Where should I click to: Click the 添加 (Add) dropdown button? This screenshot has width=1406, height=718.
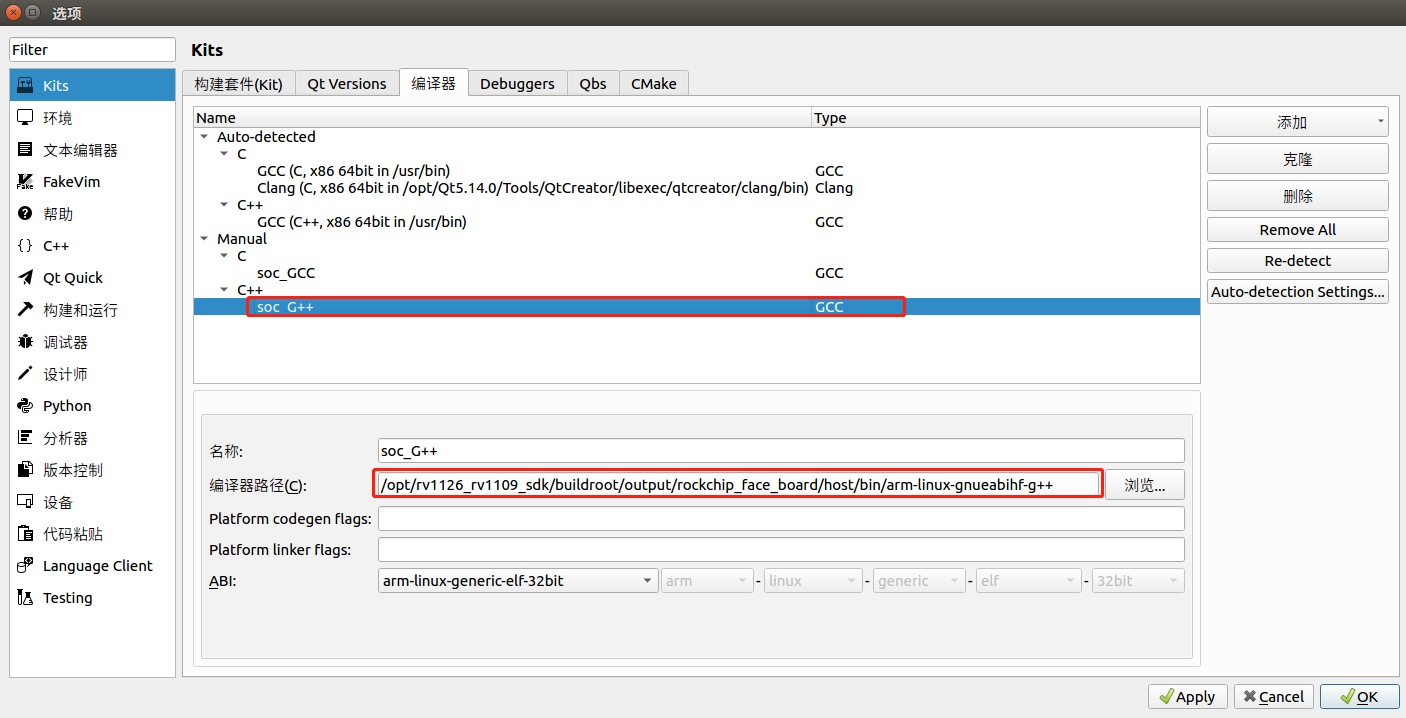pyautogui.click(x=1297, y=121)
